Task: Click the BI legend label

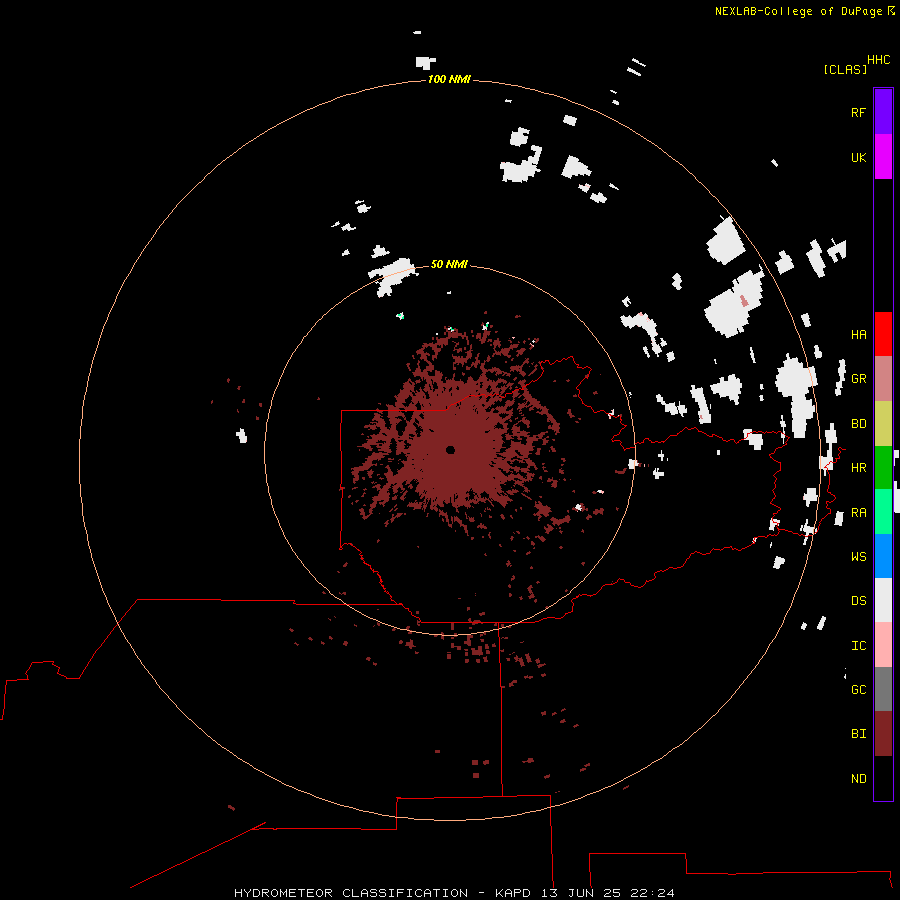Action: point(858,734)
